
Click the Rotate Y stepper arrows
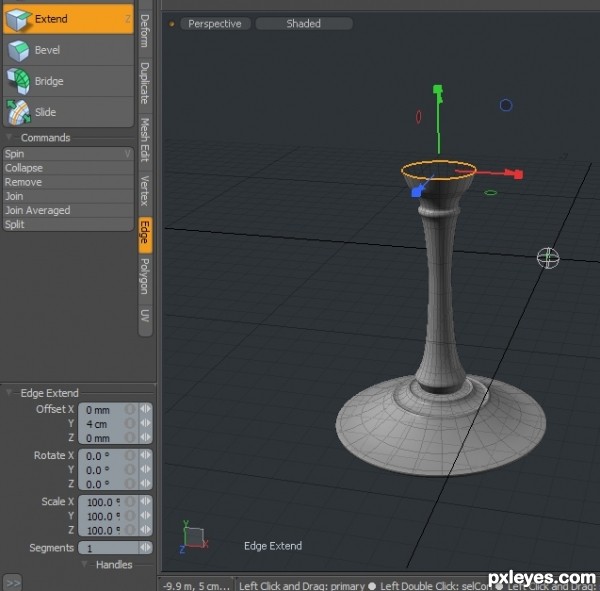coord(145,469)
